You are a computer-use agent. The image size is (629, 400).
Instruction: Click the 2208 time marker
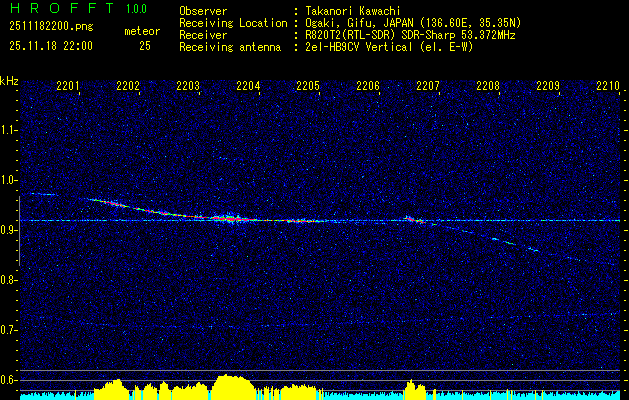point(488,85)
